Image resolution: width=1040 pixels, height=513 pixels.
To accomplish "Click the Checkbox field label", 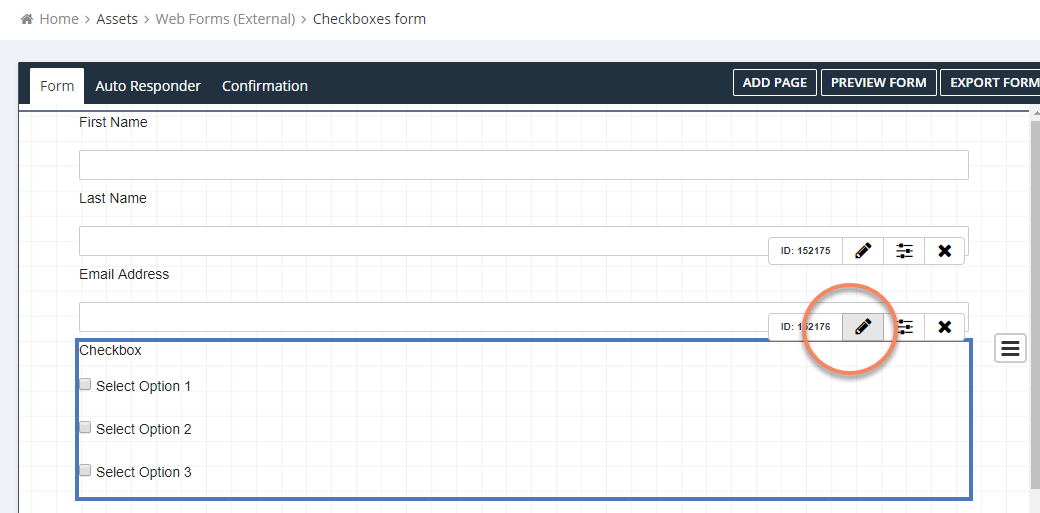I will coord(110,350).
